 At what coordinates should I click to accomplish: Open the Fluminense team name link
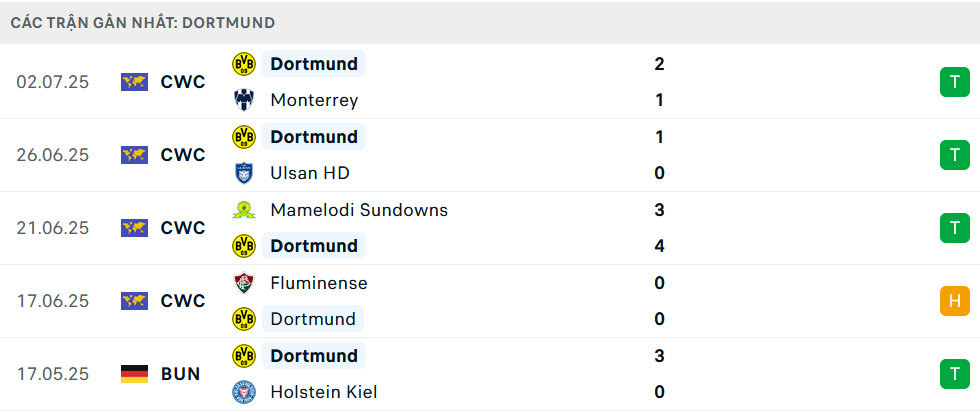[x=319, y=283]
